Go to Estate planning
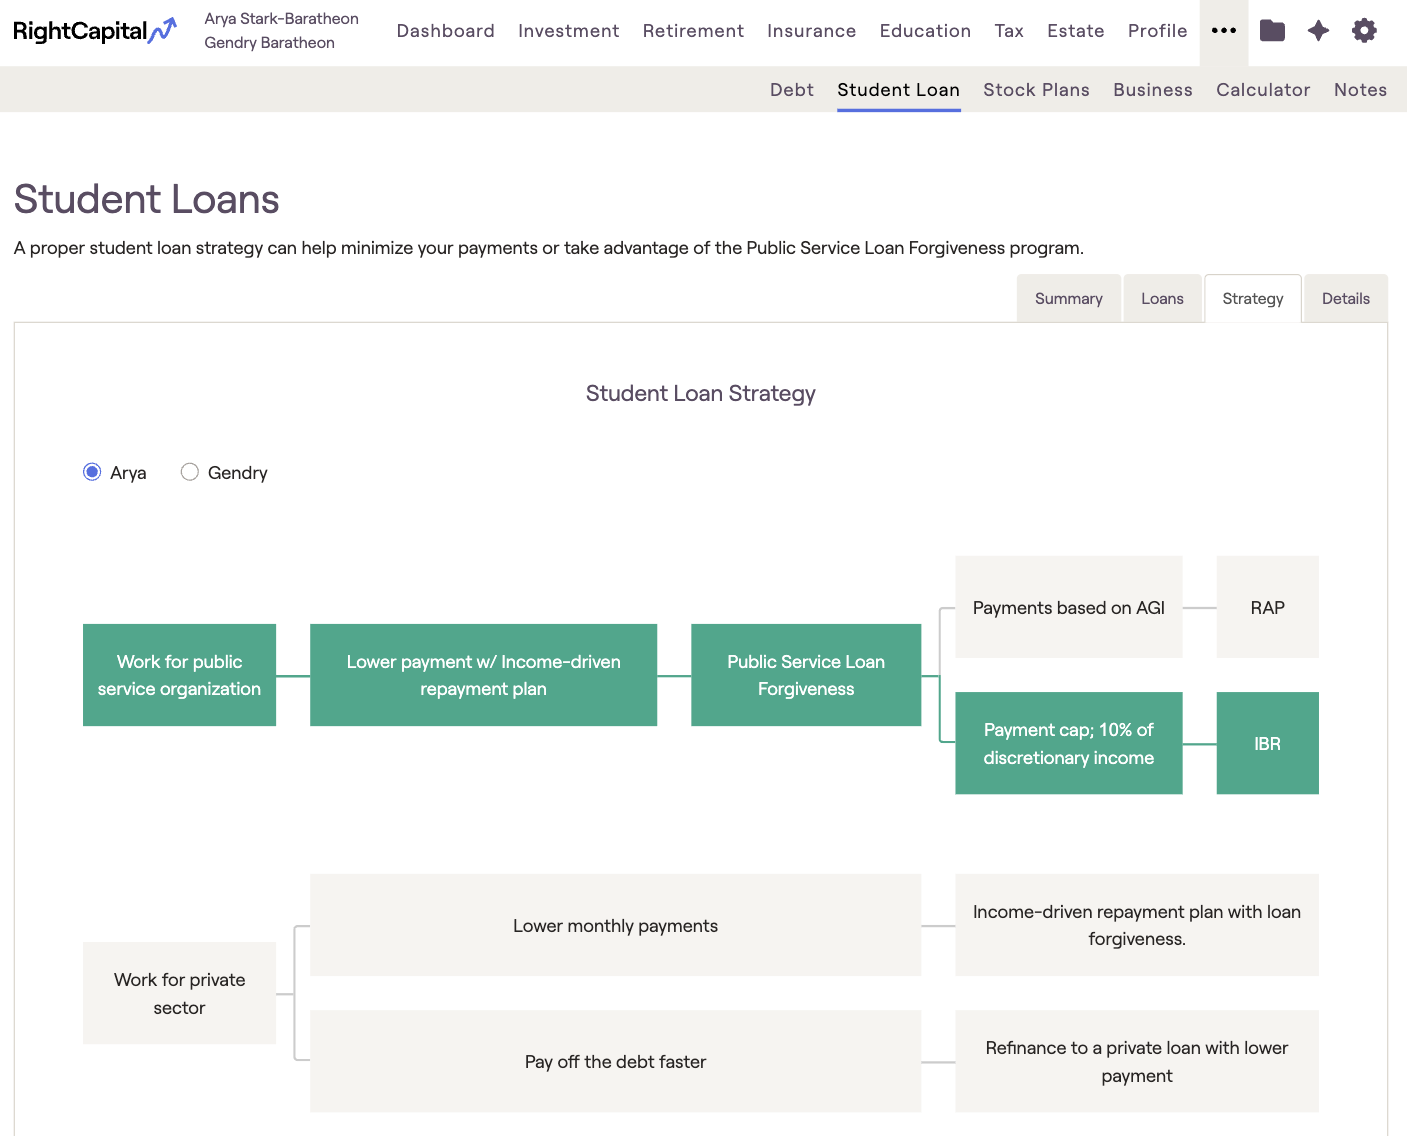 pos(1076,31)
